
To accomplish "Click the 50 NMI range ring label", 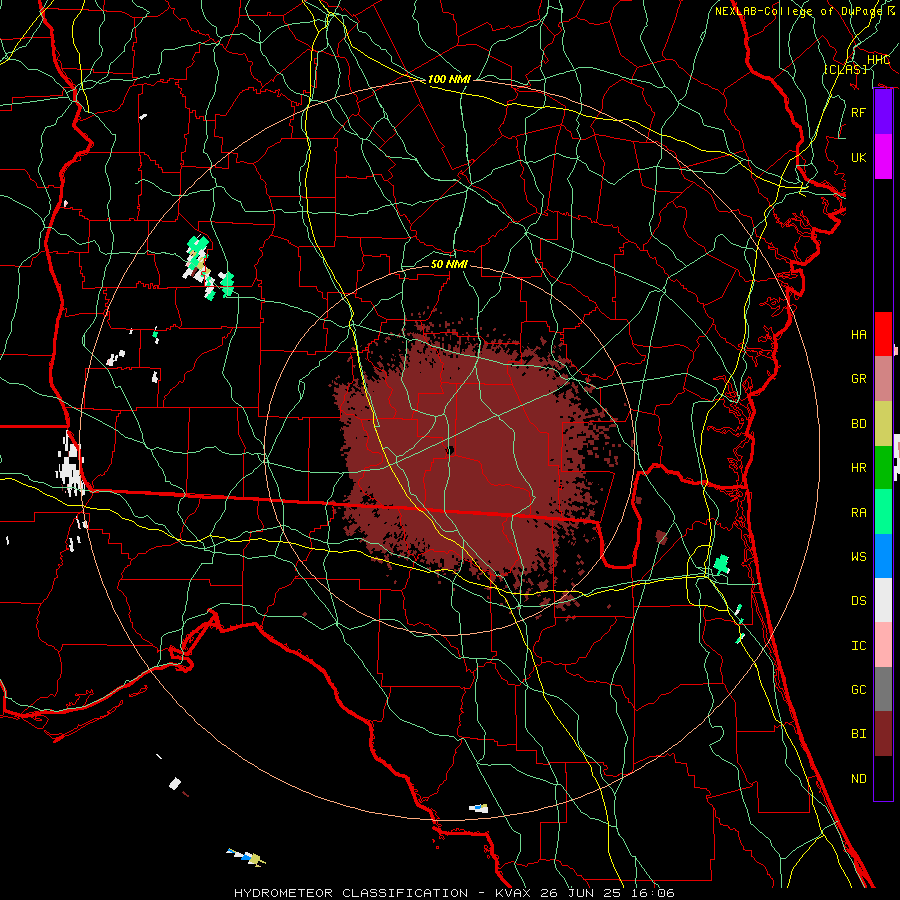I will [449, 264].
